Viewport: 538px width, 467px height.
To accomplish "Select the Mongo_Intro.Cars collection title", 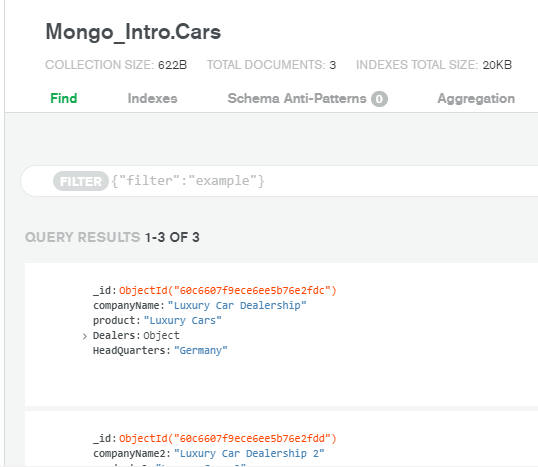I will tap(133, 32).
